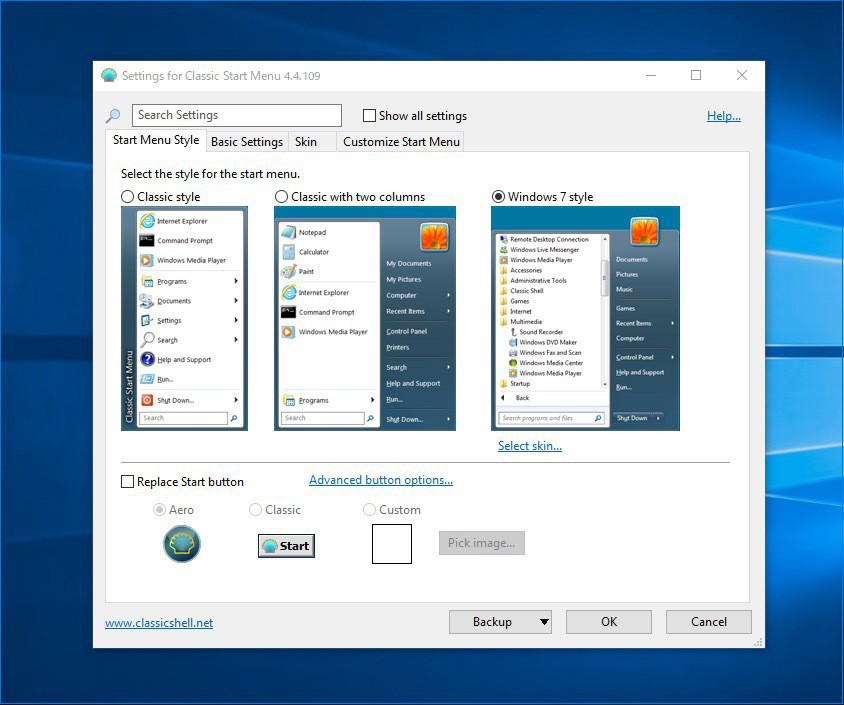The image size is (844, 705).
Task: Select the Classic style radio button
Action: click(128, 197)
